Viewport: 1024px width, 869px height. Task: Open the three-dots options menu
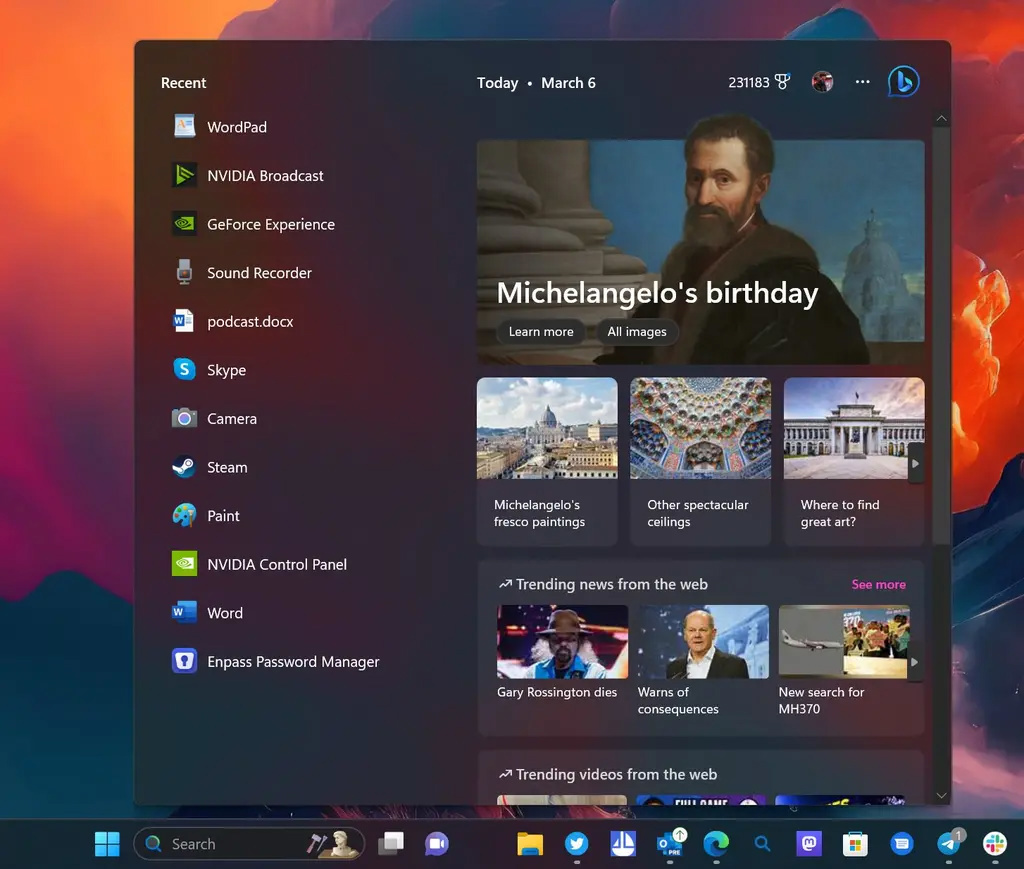click(x=863, y=82)
